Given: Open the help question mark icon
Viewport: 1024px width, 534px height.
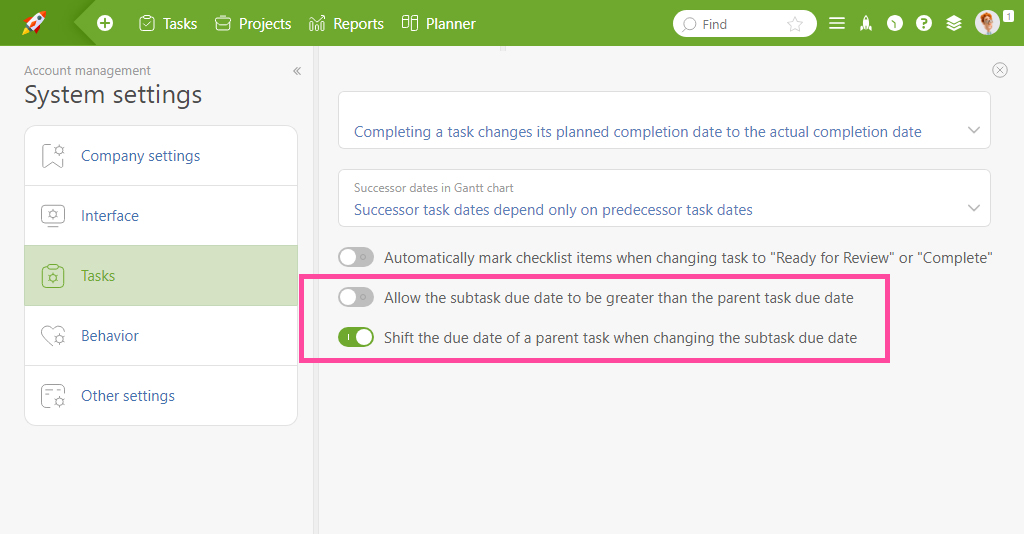Looking at the screenshot, I should point(923,24).
